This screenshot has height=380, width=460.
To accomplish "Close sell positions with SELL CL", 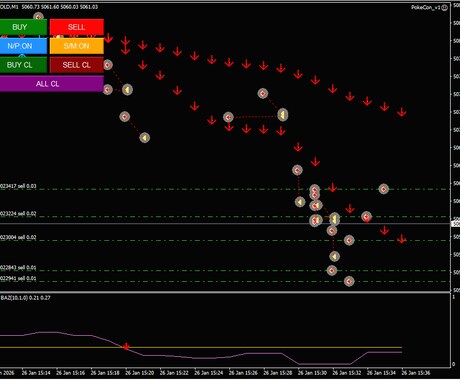I will 77,65.
